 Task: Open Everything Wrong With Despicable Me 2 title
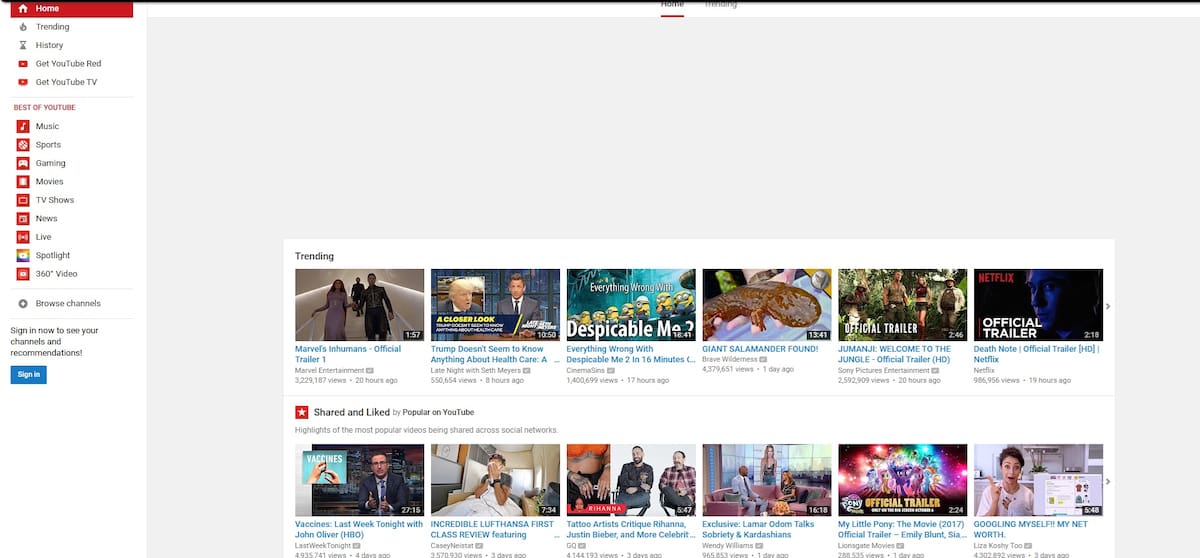tap(630, 354)
